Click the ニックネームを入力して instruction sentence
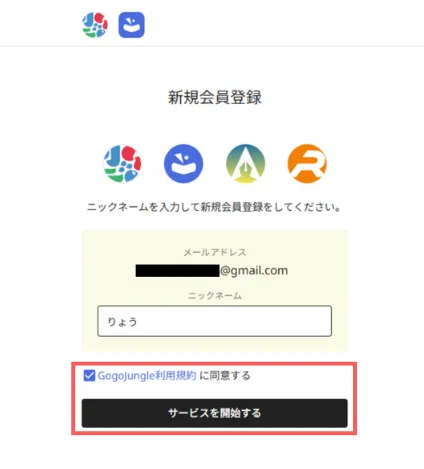Viewport: 424px width, 469px height. coord(213,207)
